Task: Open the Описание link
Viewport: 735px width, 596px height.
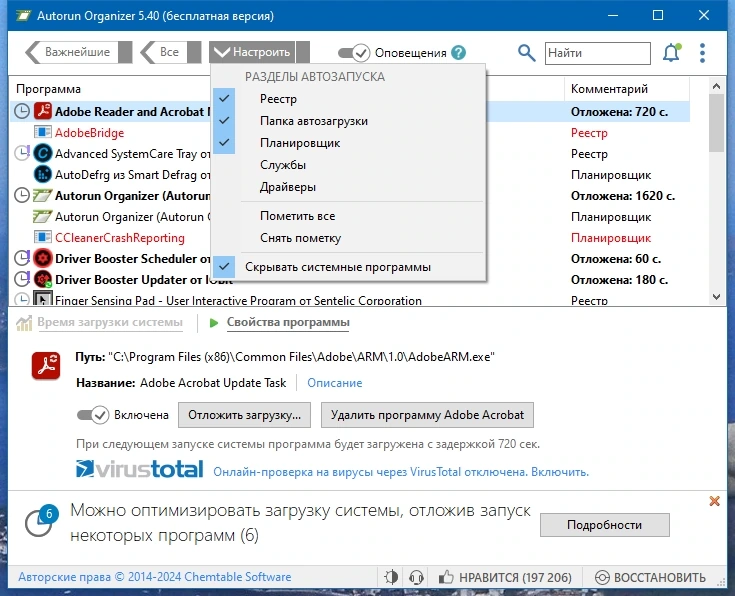Action: tap(335, 383)
